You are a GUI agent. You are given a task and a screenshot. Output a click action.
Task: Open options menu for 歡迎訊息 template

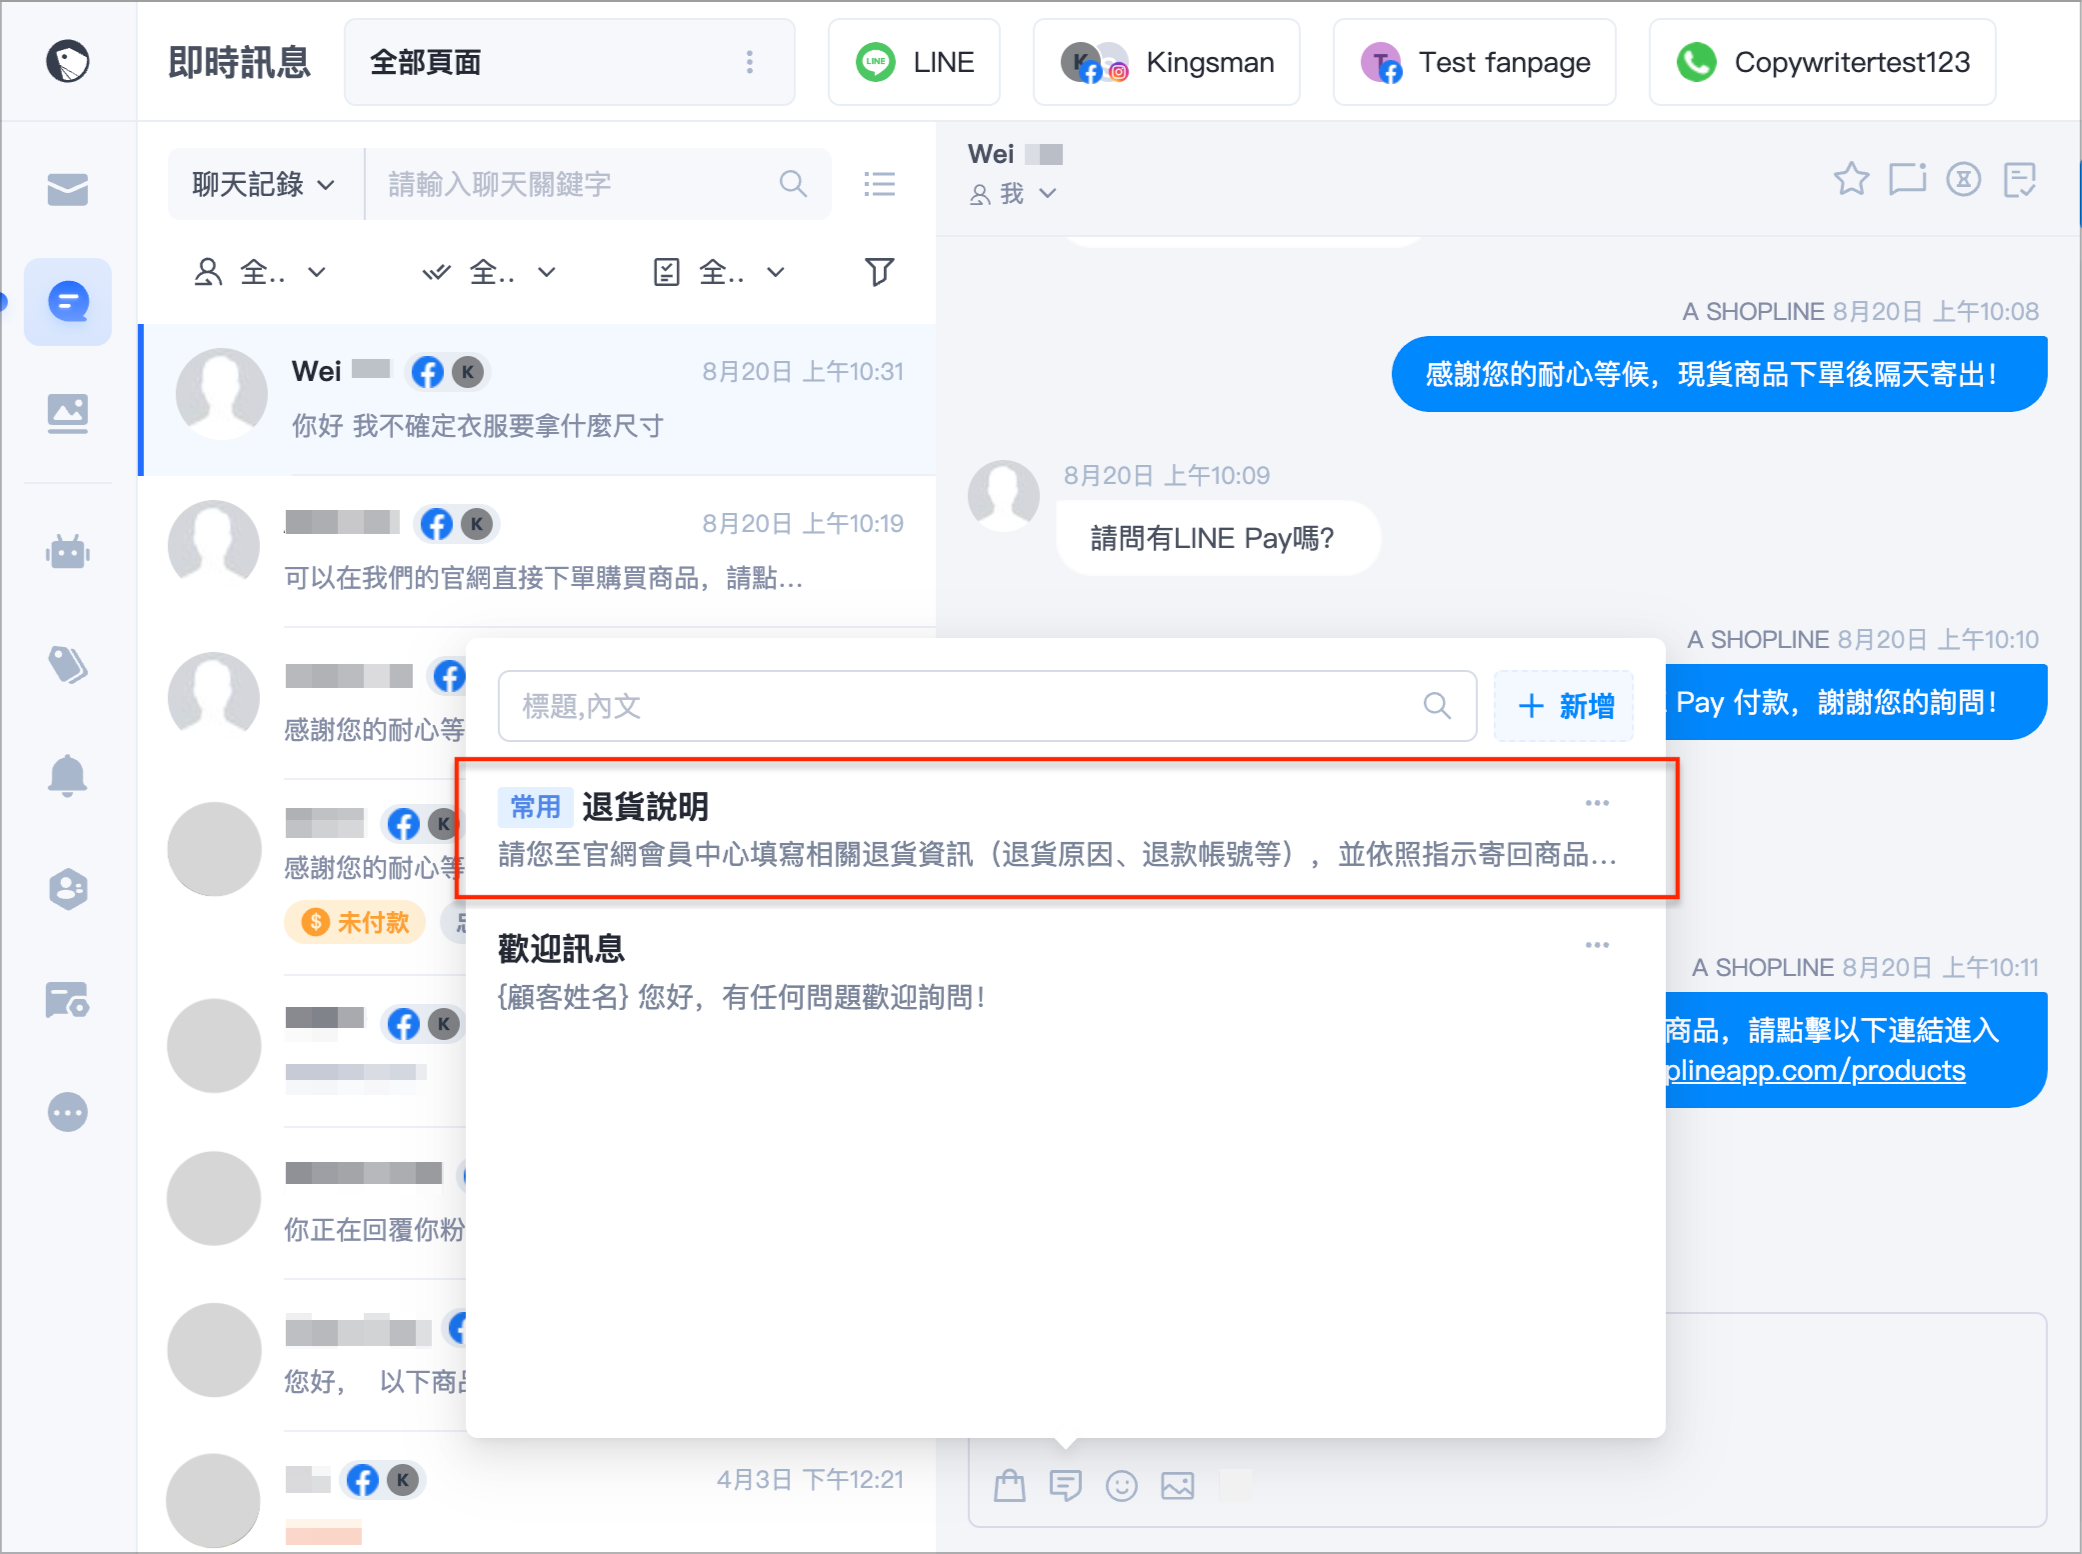(x=1597, y=945)
